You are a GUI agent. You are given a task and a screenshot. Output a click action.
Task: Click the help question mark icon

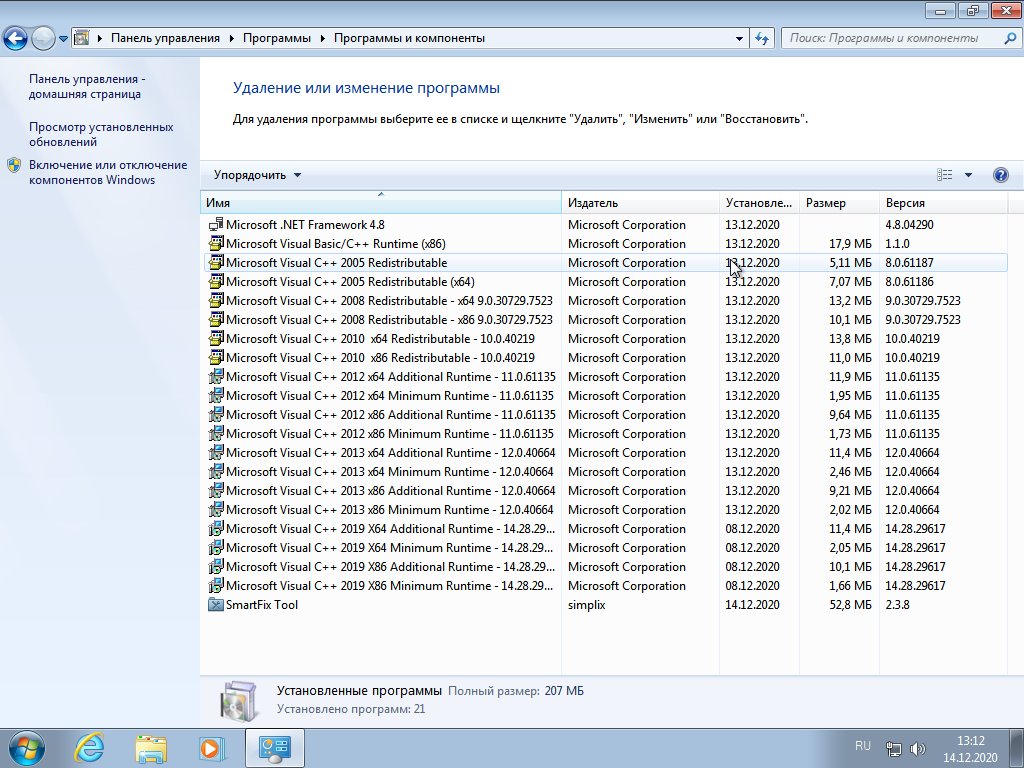click(1001, 175)
